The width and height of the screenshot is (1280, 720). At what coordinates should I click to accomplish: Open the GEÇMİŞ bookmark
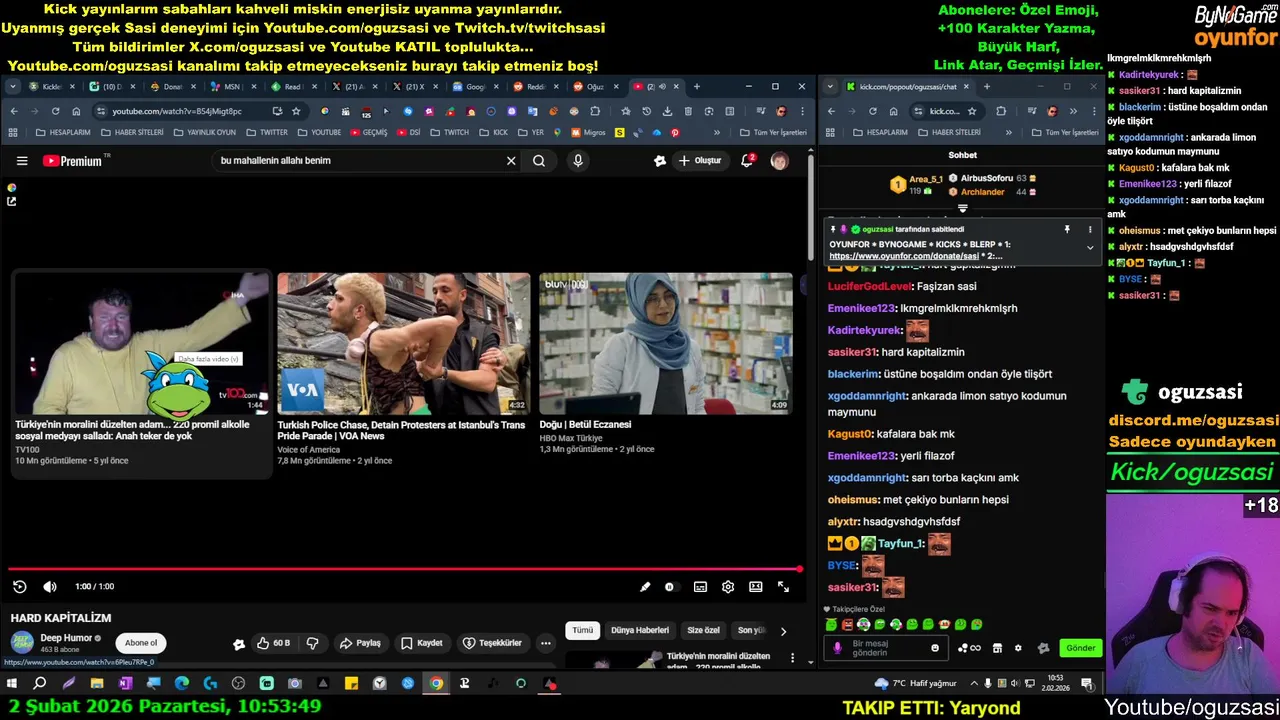(x=369, y=132)
